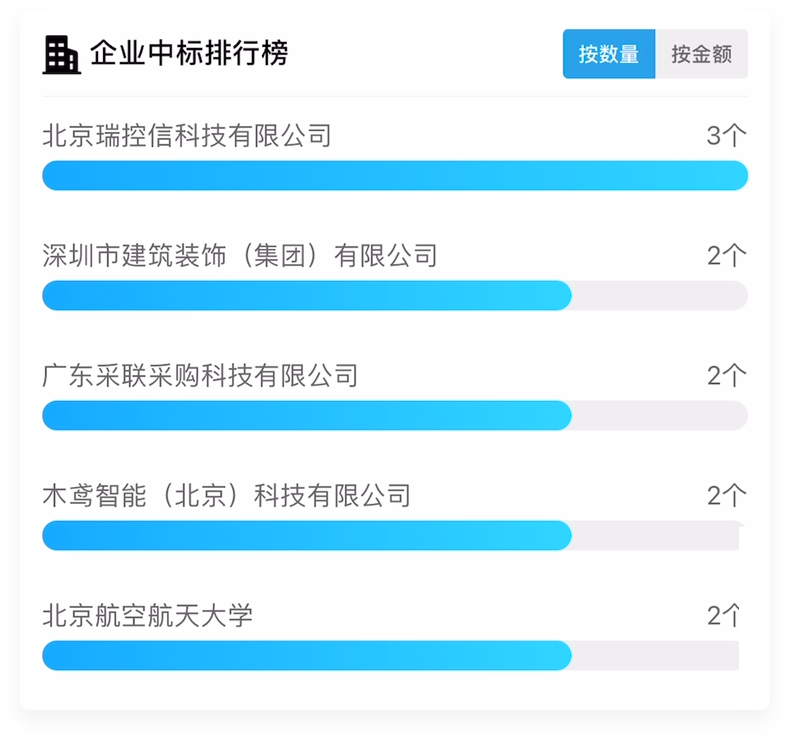790x740 pixels.
Task: Click the 2个 count for 深圳市建筑装饰
Action: (x=727, y=255)
